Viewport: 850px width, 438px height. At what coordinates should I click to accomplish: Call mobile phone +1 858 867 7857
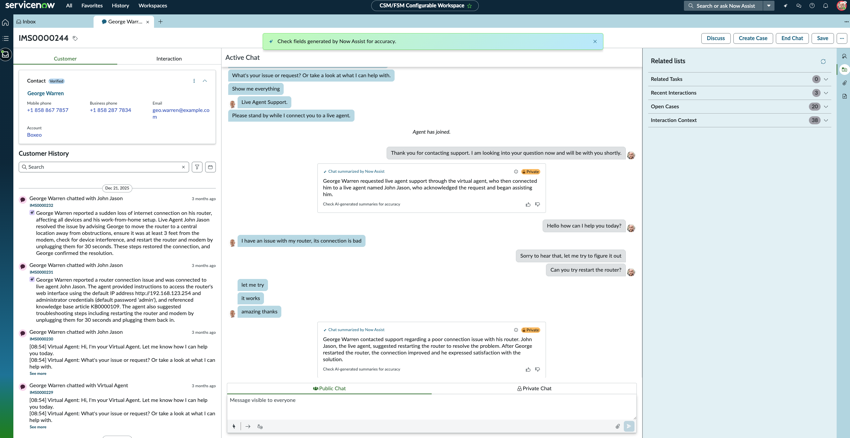(48, 110)
